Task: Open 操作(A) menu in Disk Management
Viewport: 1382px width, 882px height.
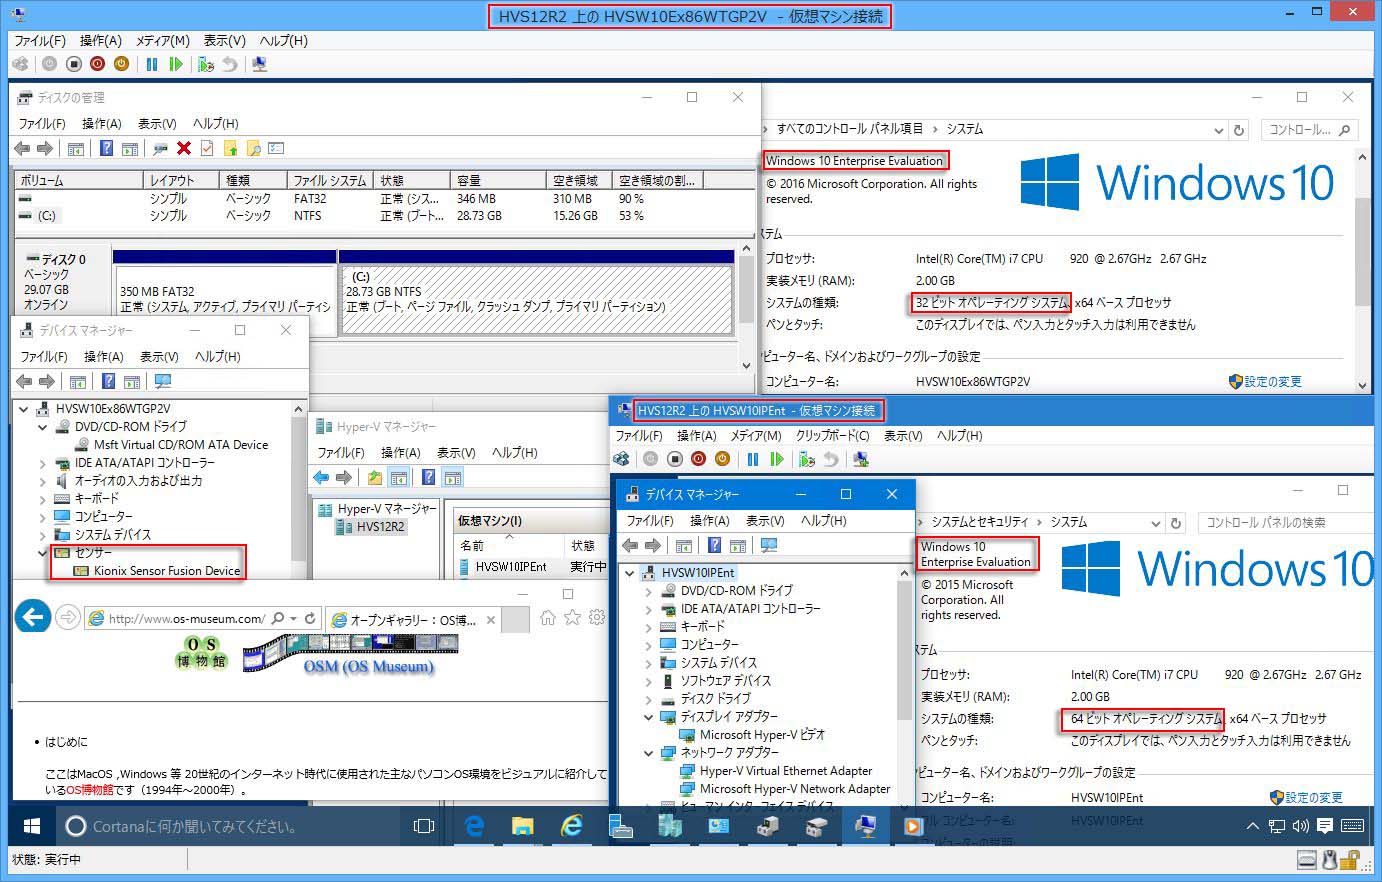Action: pyautogui.click(x=101, y=123)
